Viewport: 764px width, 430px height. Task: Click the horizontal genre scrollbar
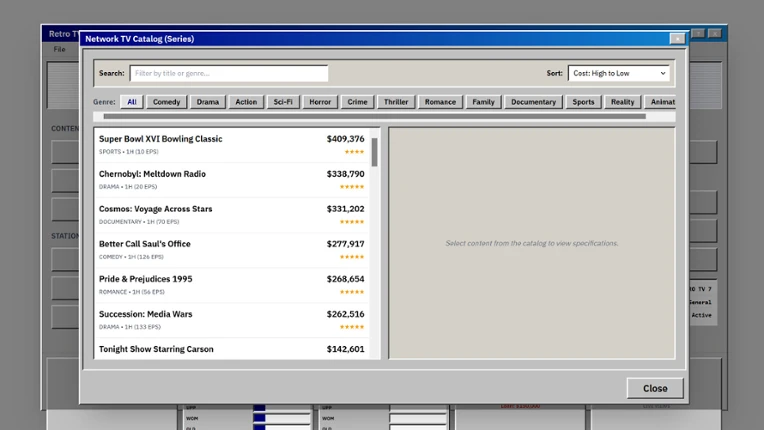374,116
